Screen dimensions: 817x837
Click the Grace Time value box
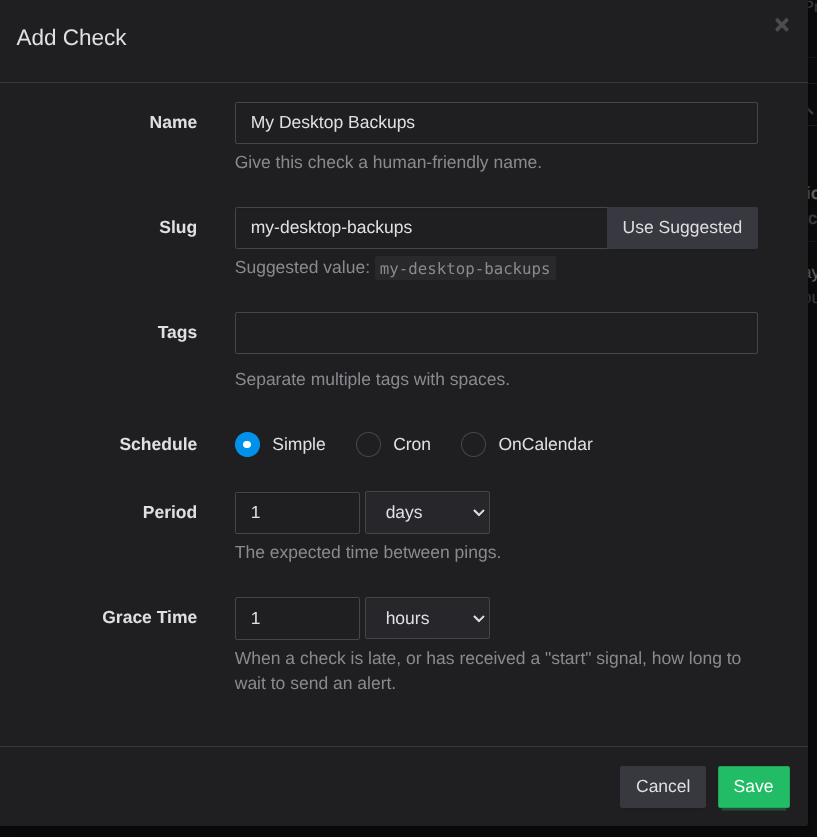[x=297, y=618]
